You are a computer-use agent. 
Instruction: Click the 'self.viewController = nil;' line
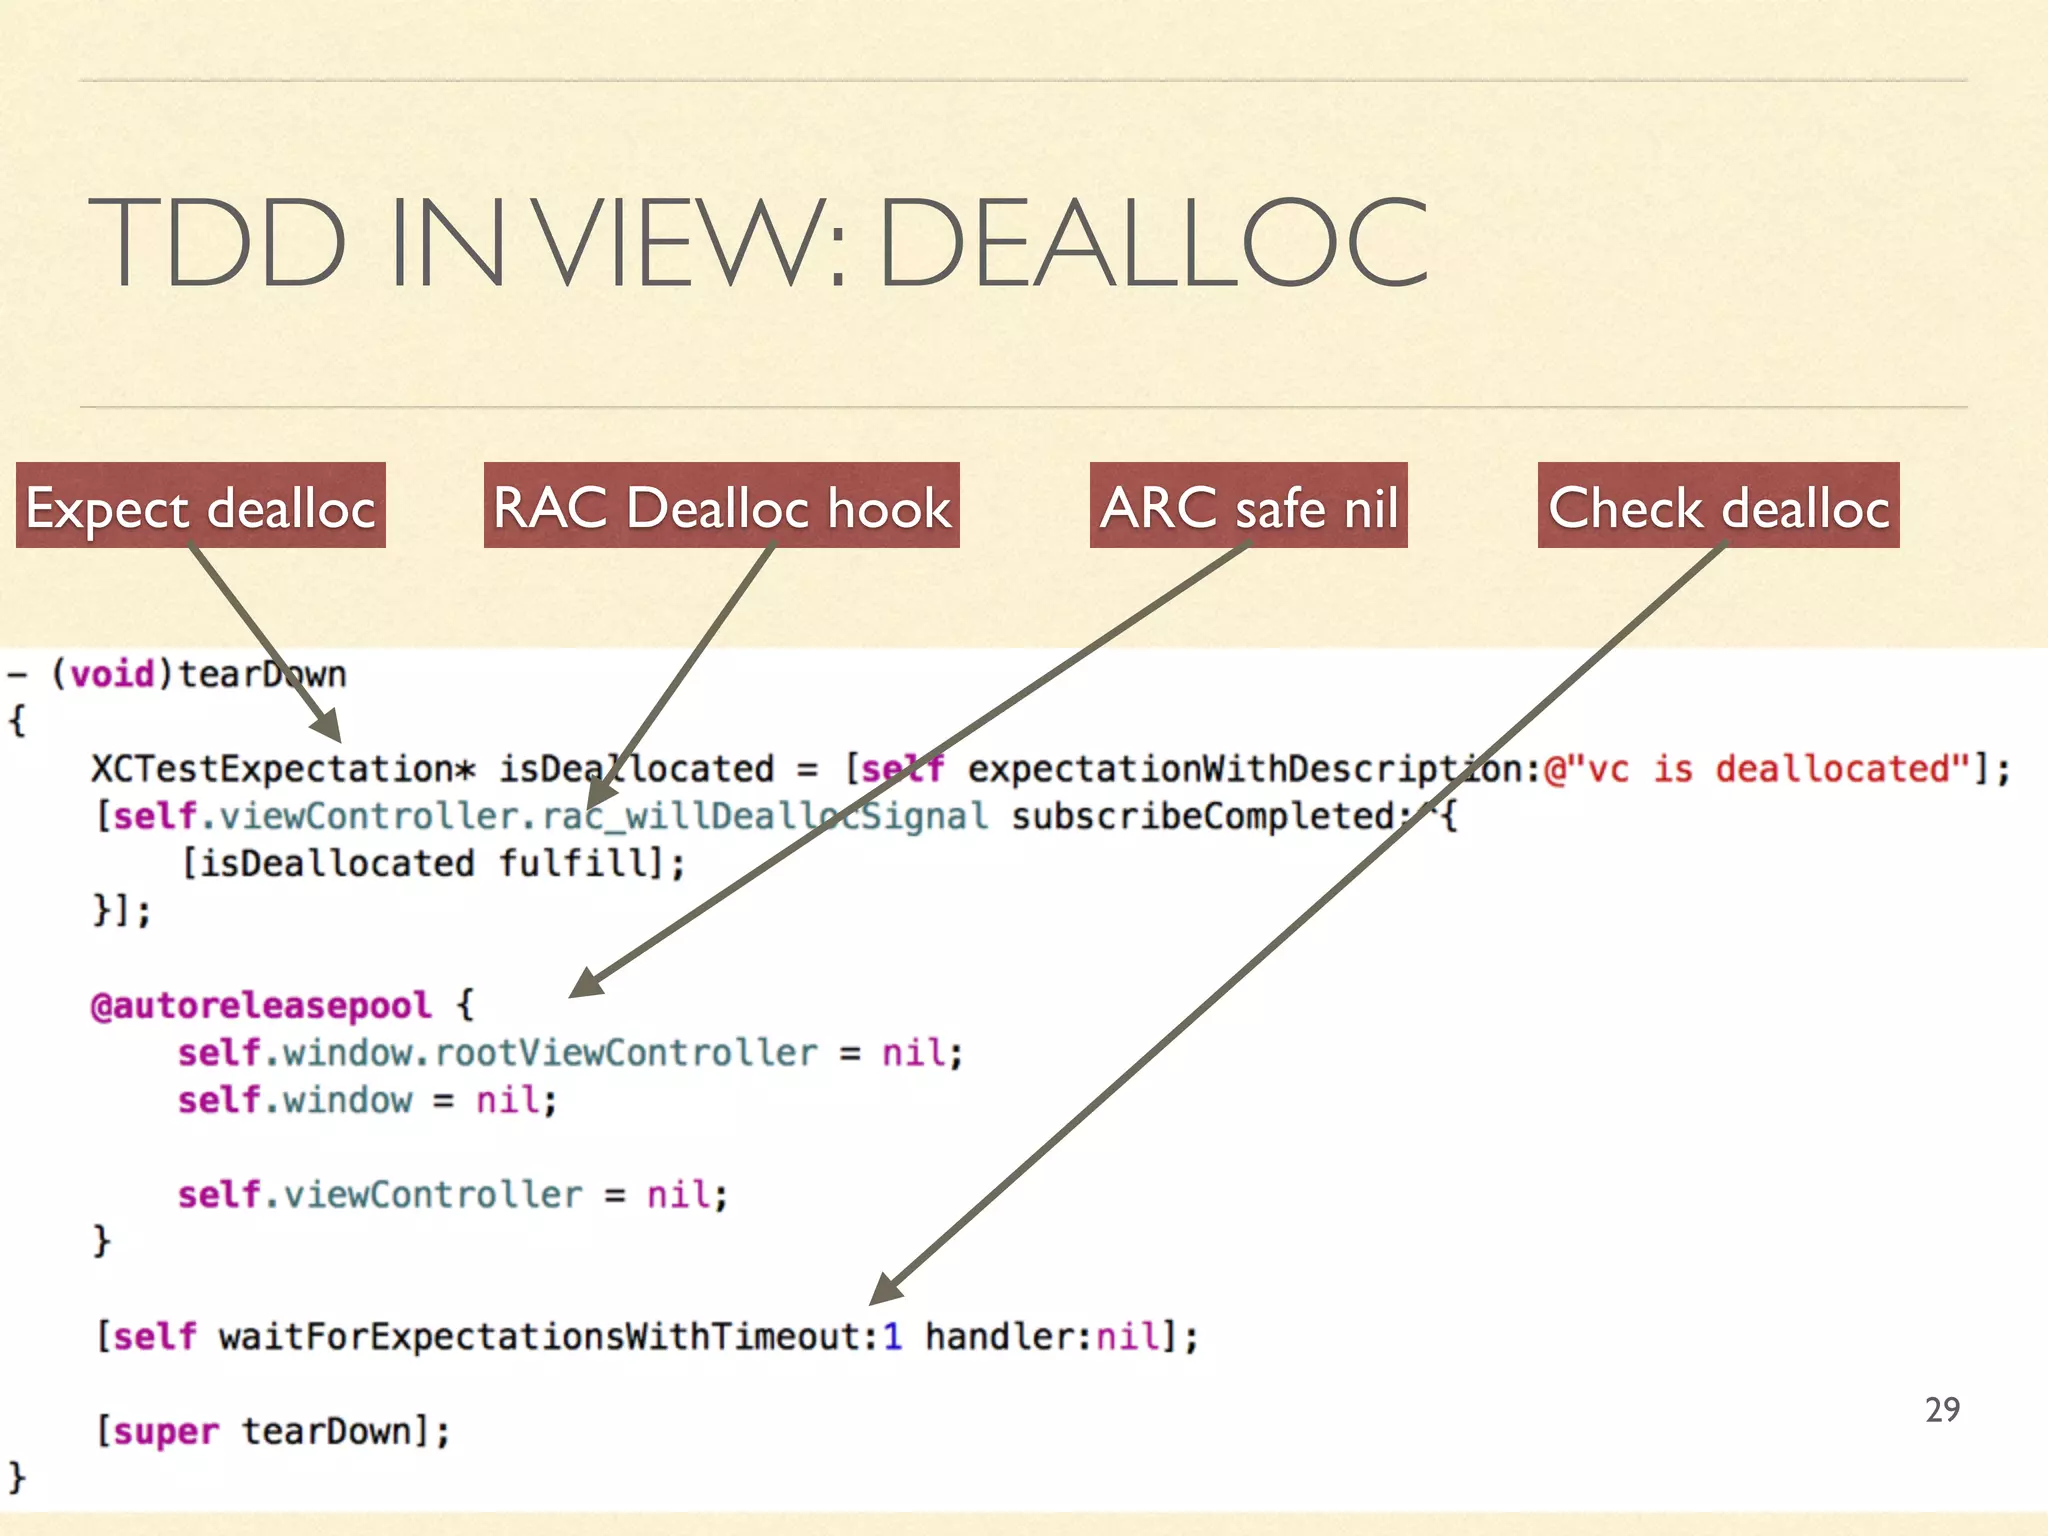point(453,1195)
